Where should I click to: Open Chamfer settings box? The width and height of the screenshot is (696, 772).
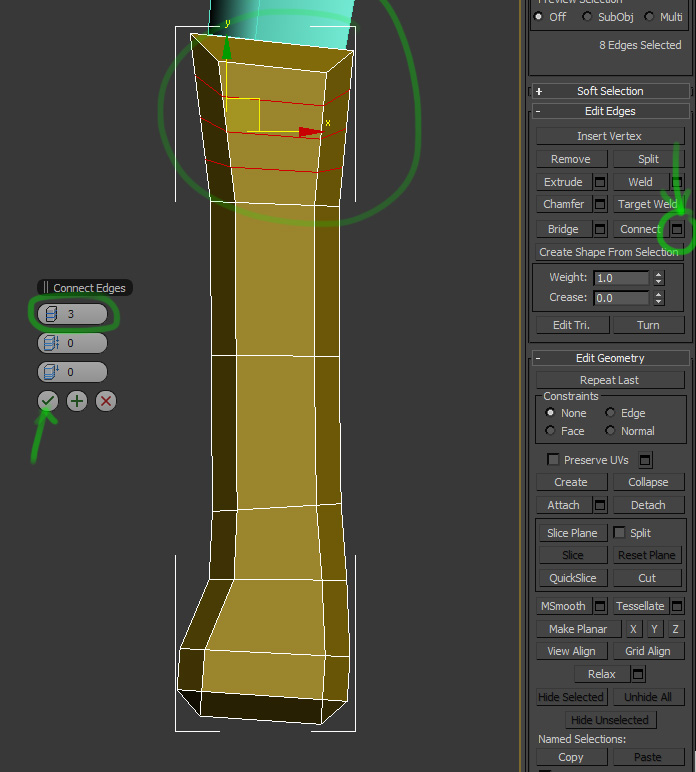600,204
